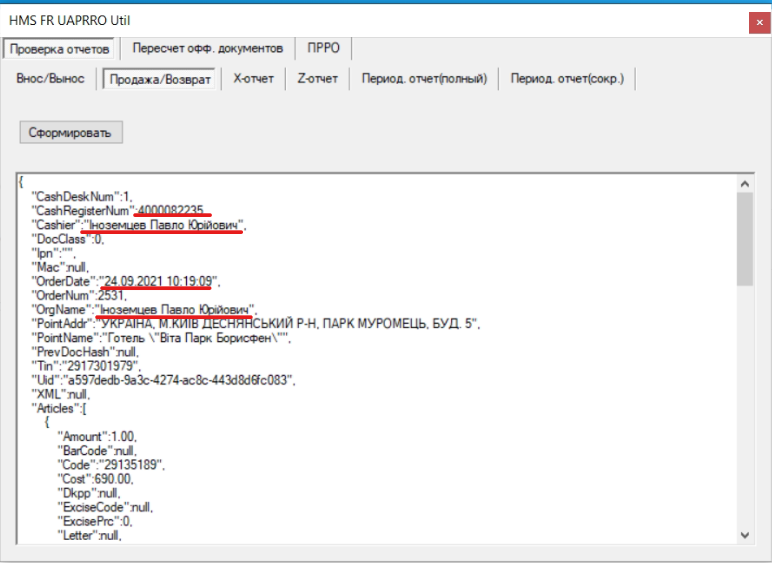Click the PointAddr address line
This screenshot has width=772, height=563.
[288, 323]
